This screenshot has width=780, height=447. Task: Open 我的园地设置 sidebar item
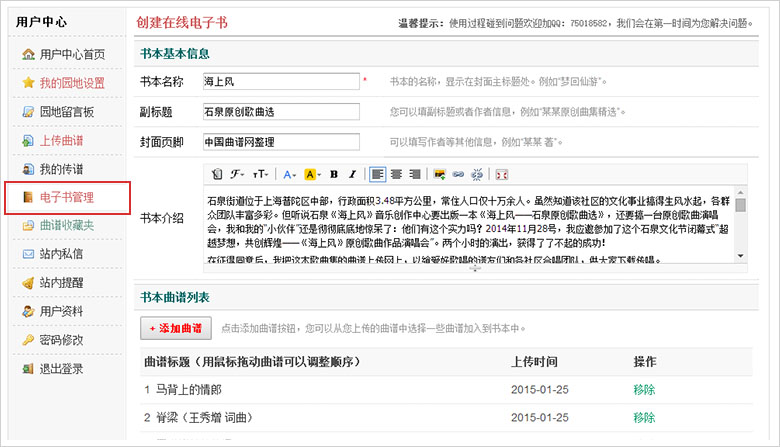click(72, 83)
